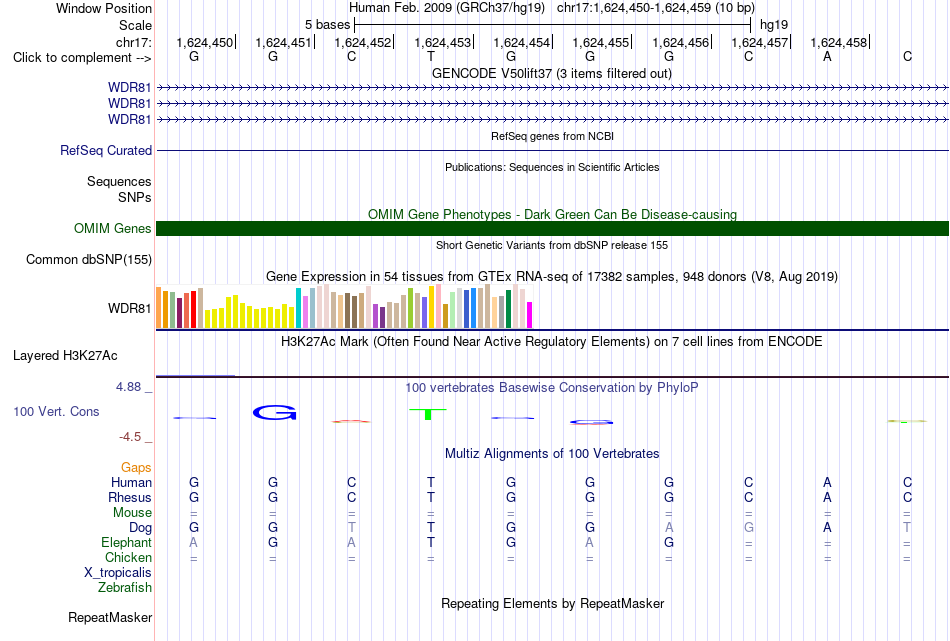Click the Common dbSNP(155) track label
This screenshot has height=641, width=950.
coord(89,259)
